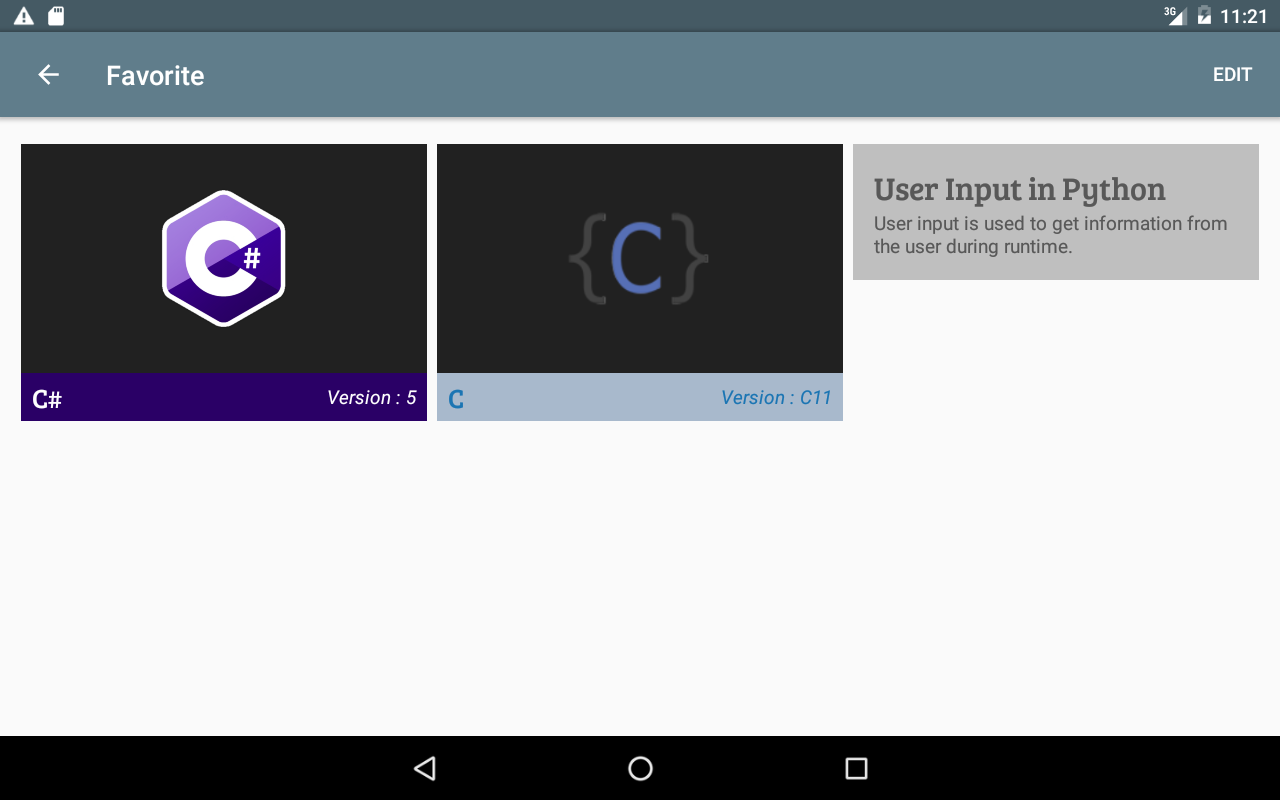Open the User Input in Python card
The width and height of the screenshot is (1280, 800).
1056,212
